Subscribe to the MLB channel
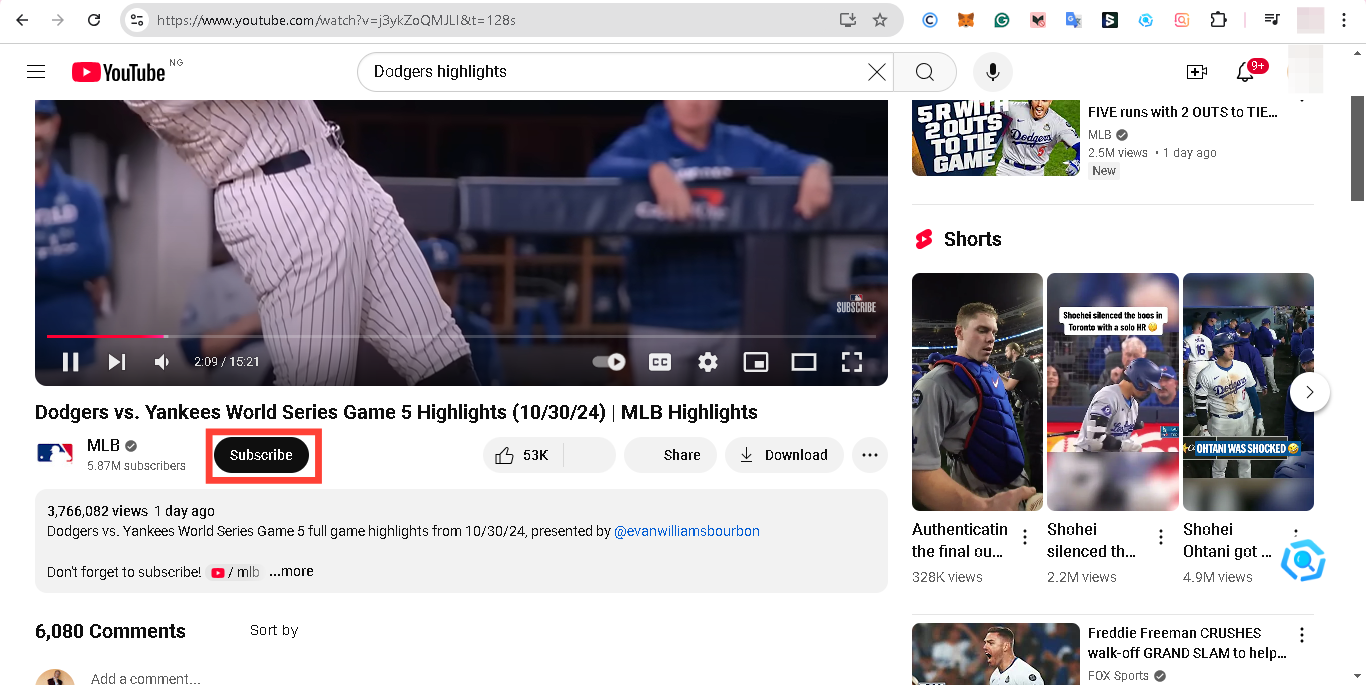 click(x=261, y=455)
